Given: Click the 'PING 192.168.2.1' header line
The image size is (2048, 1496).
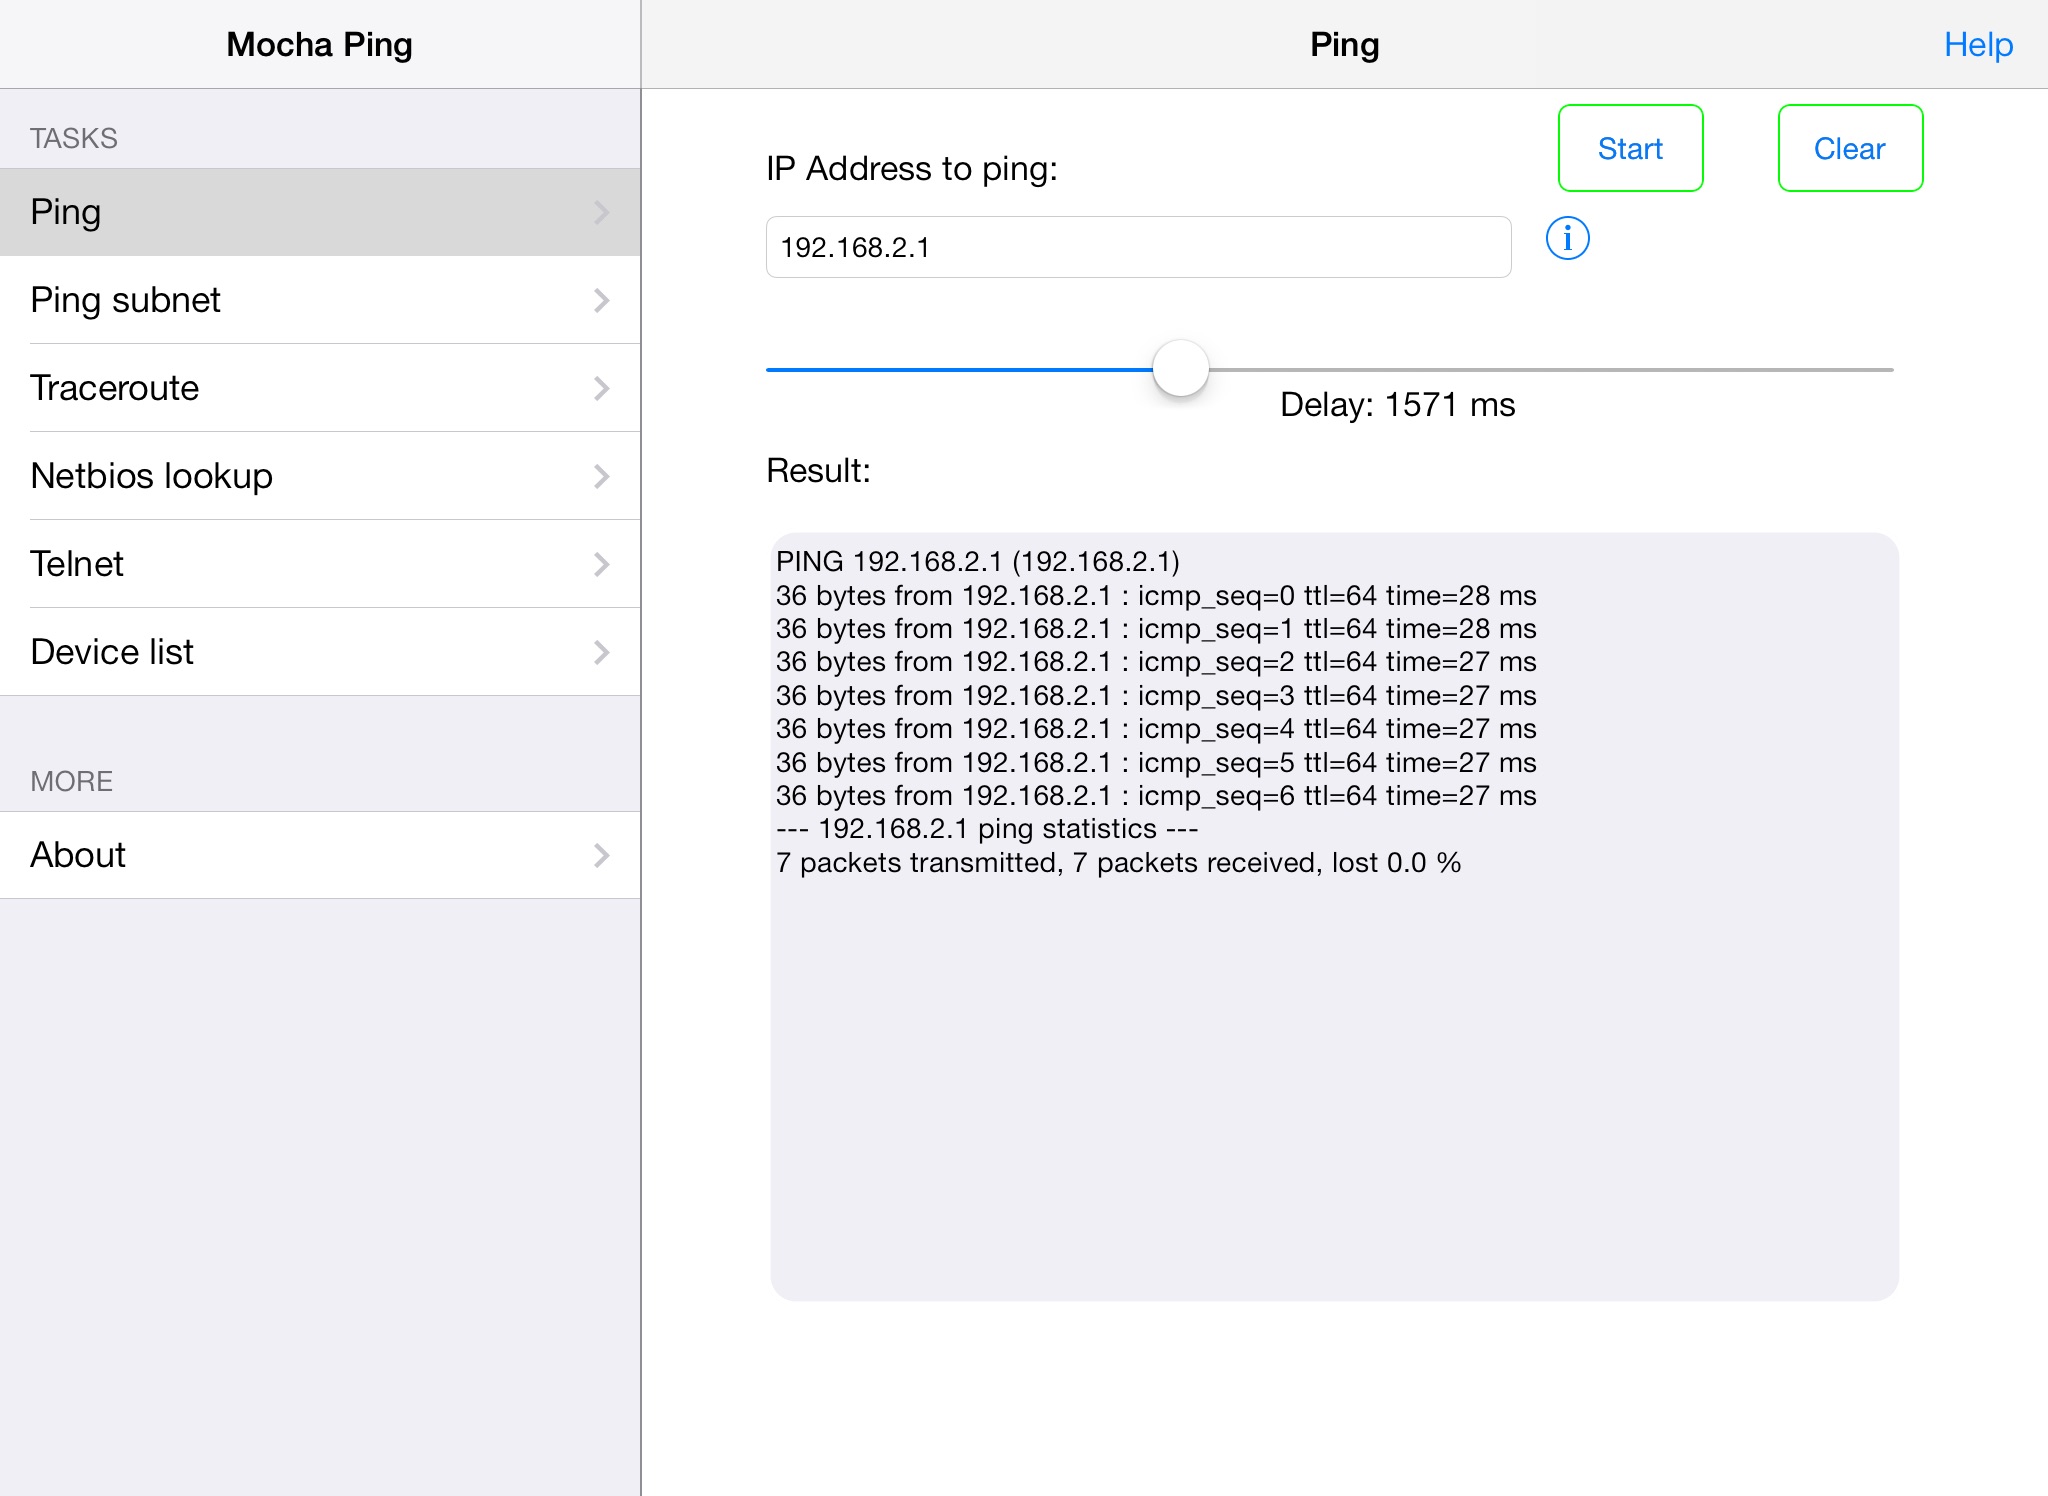Looking at the screenshot, I should (978, 562).
